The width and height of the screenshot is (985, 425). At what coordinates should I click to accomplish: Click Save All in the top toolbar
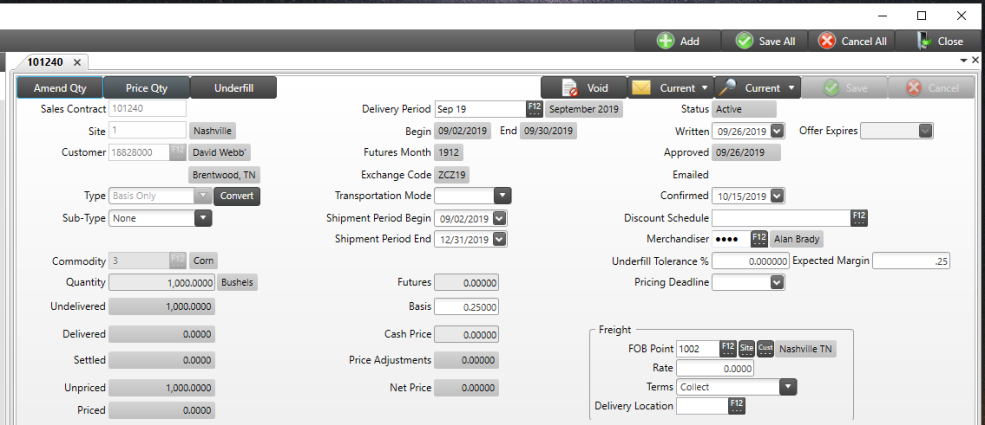765,41
